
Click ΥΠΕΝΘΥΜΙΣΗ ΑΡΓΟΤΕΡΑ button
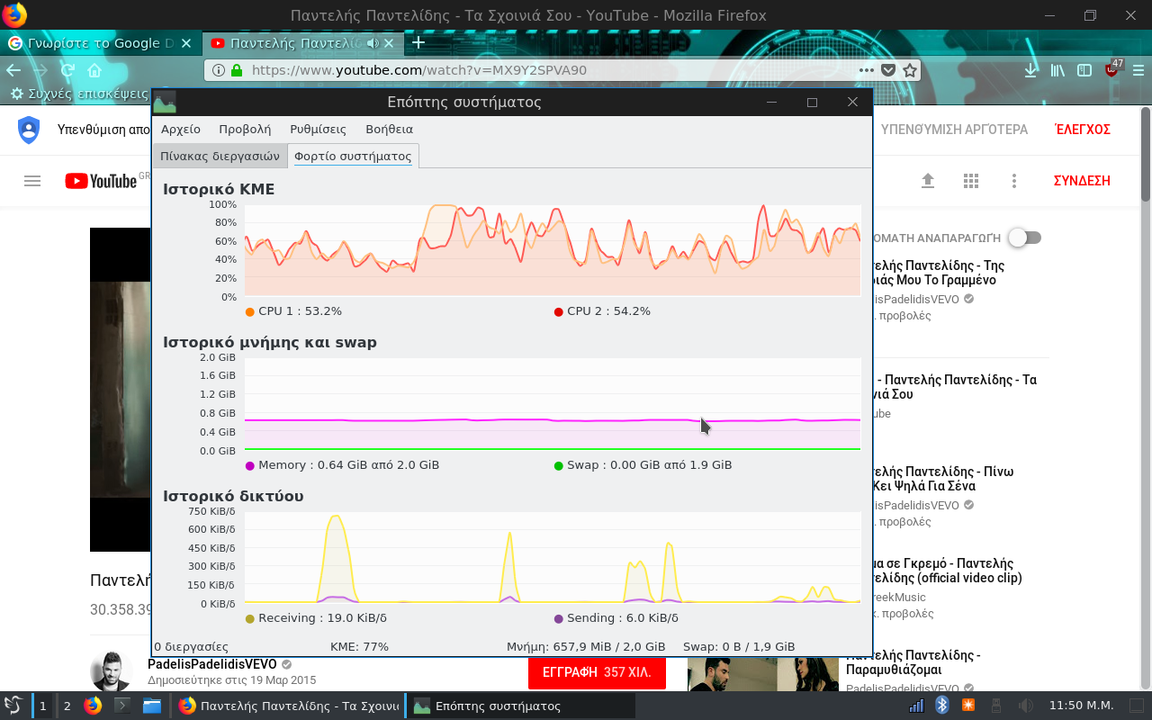pos(954,129)
